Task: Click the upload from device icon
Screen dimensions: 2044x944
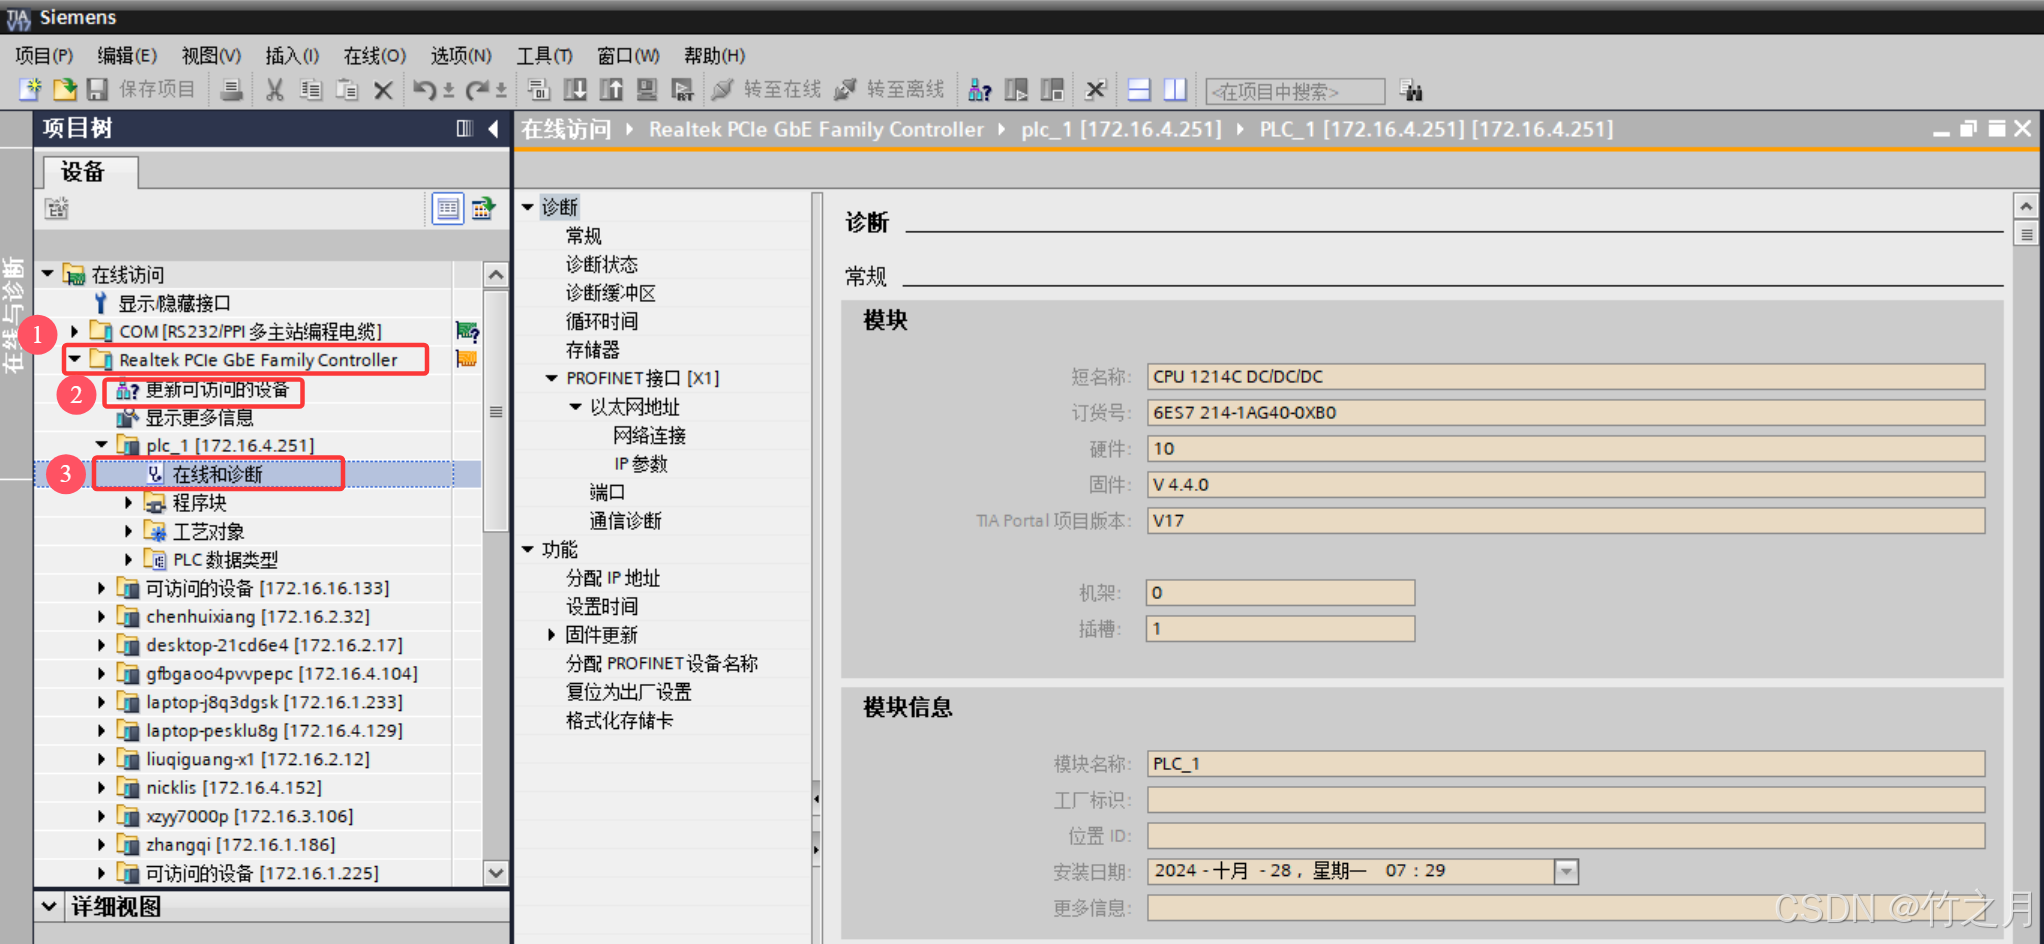Action: point(611,90)
